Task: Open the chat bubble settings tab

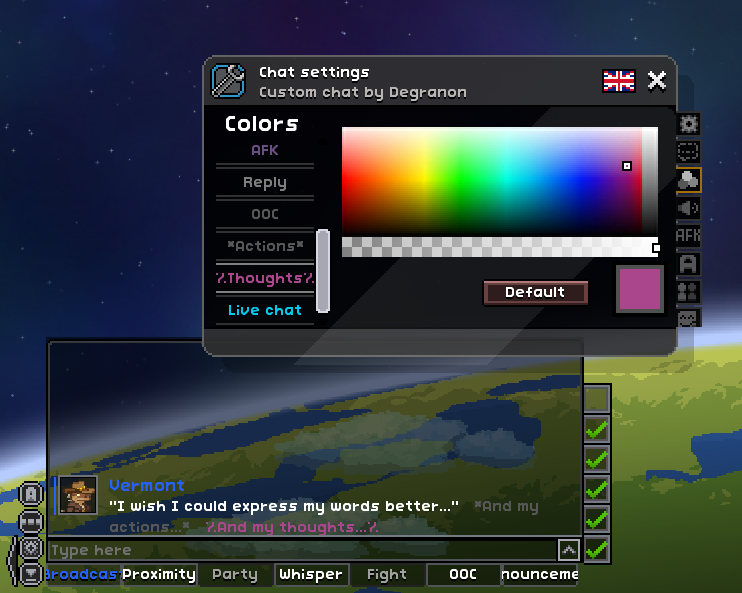Action: coord(688,152)
